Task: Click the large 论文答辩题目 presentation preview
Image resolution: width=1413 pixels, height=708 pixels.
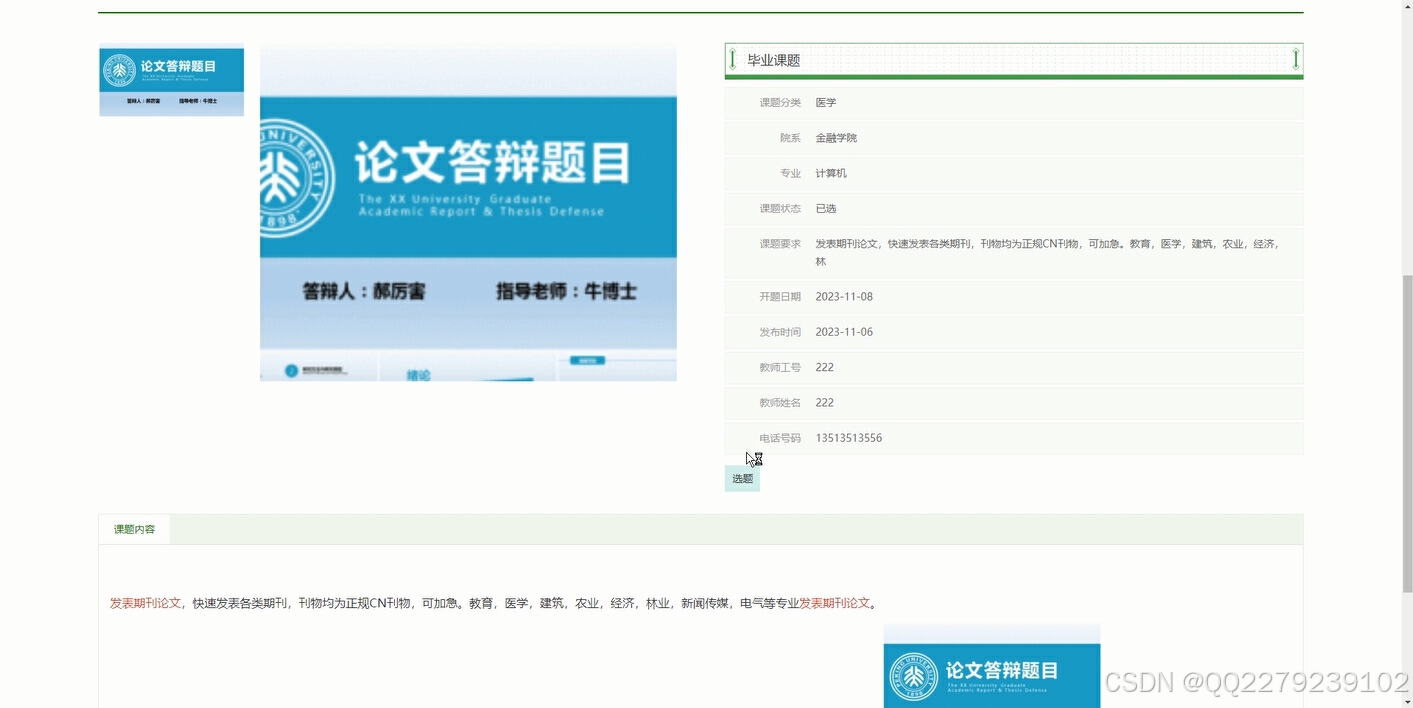Action: [467, 211]
